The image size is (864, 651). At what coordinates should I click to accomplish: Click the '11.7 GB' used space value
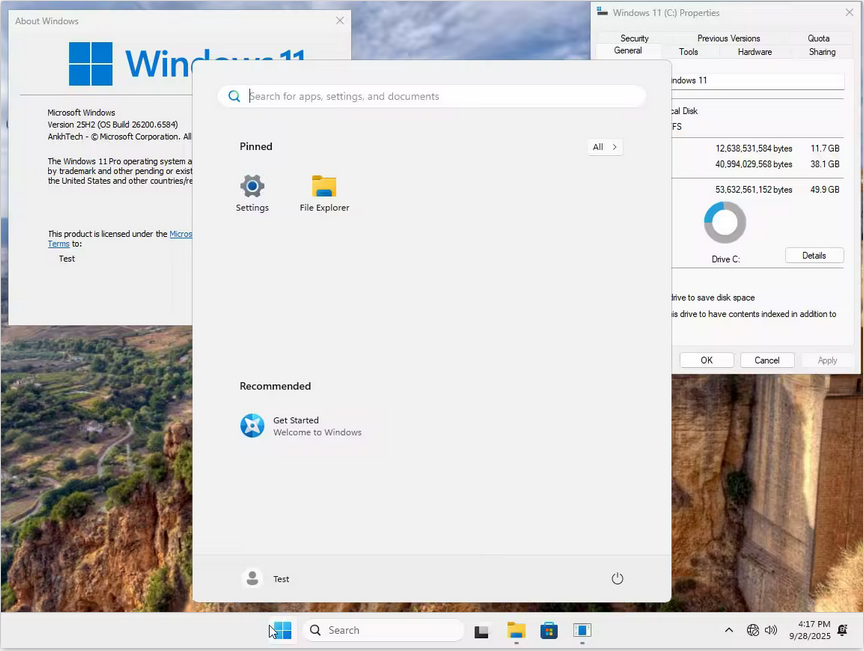(x=824, y=149)
